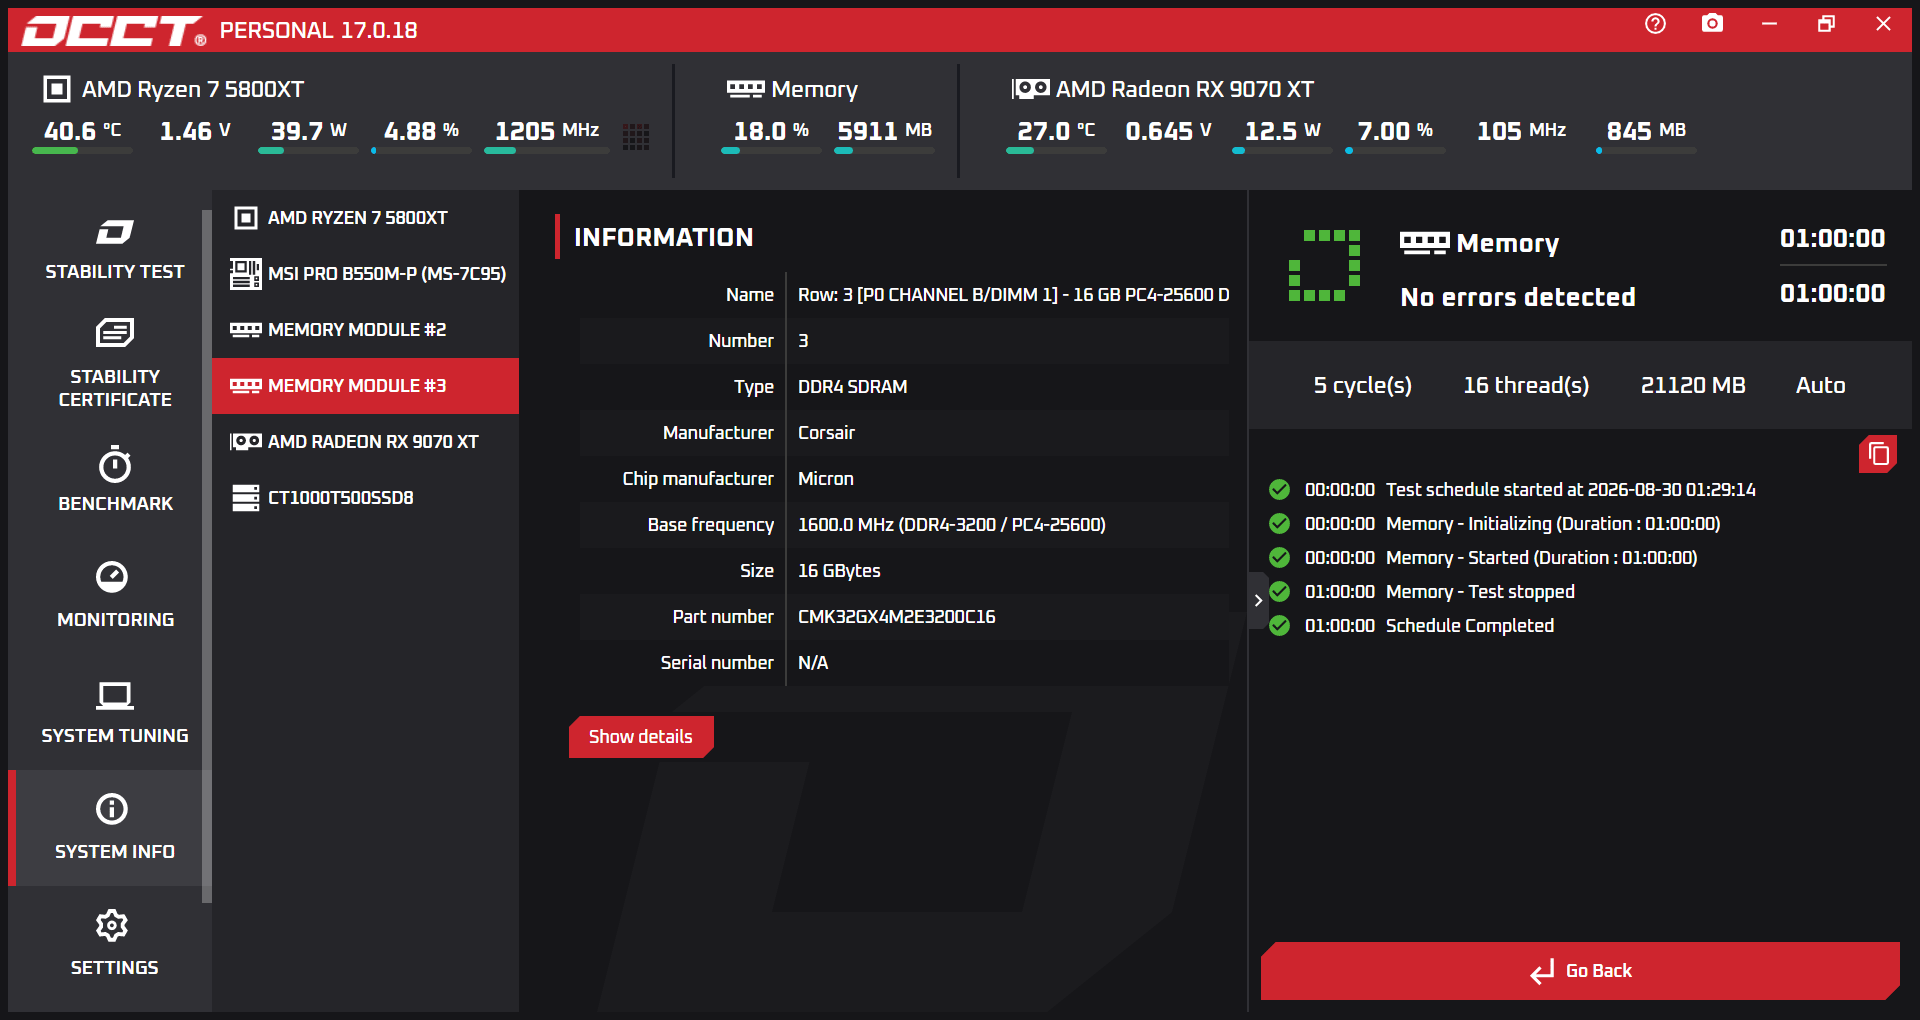
Task: Click the CPU temperature level bar
Action: point(82,151)
